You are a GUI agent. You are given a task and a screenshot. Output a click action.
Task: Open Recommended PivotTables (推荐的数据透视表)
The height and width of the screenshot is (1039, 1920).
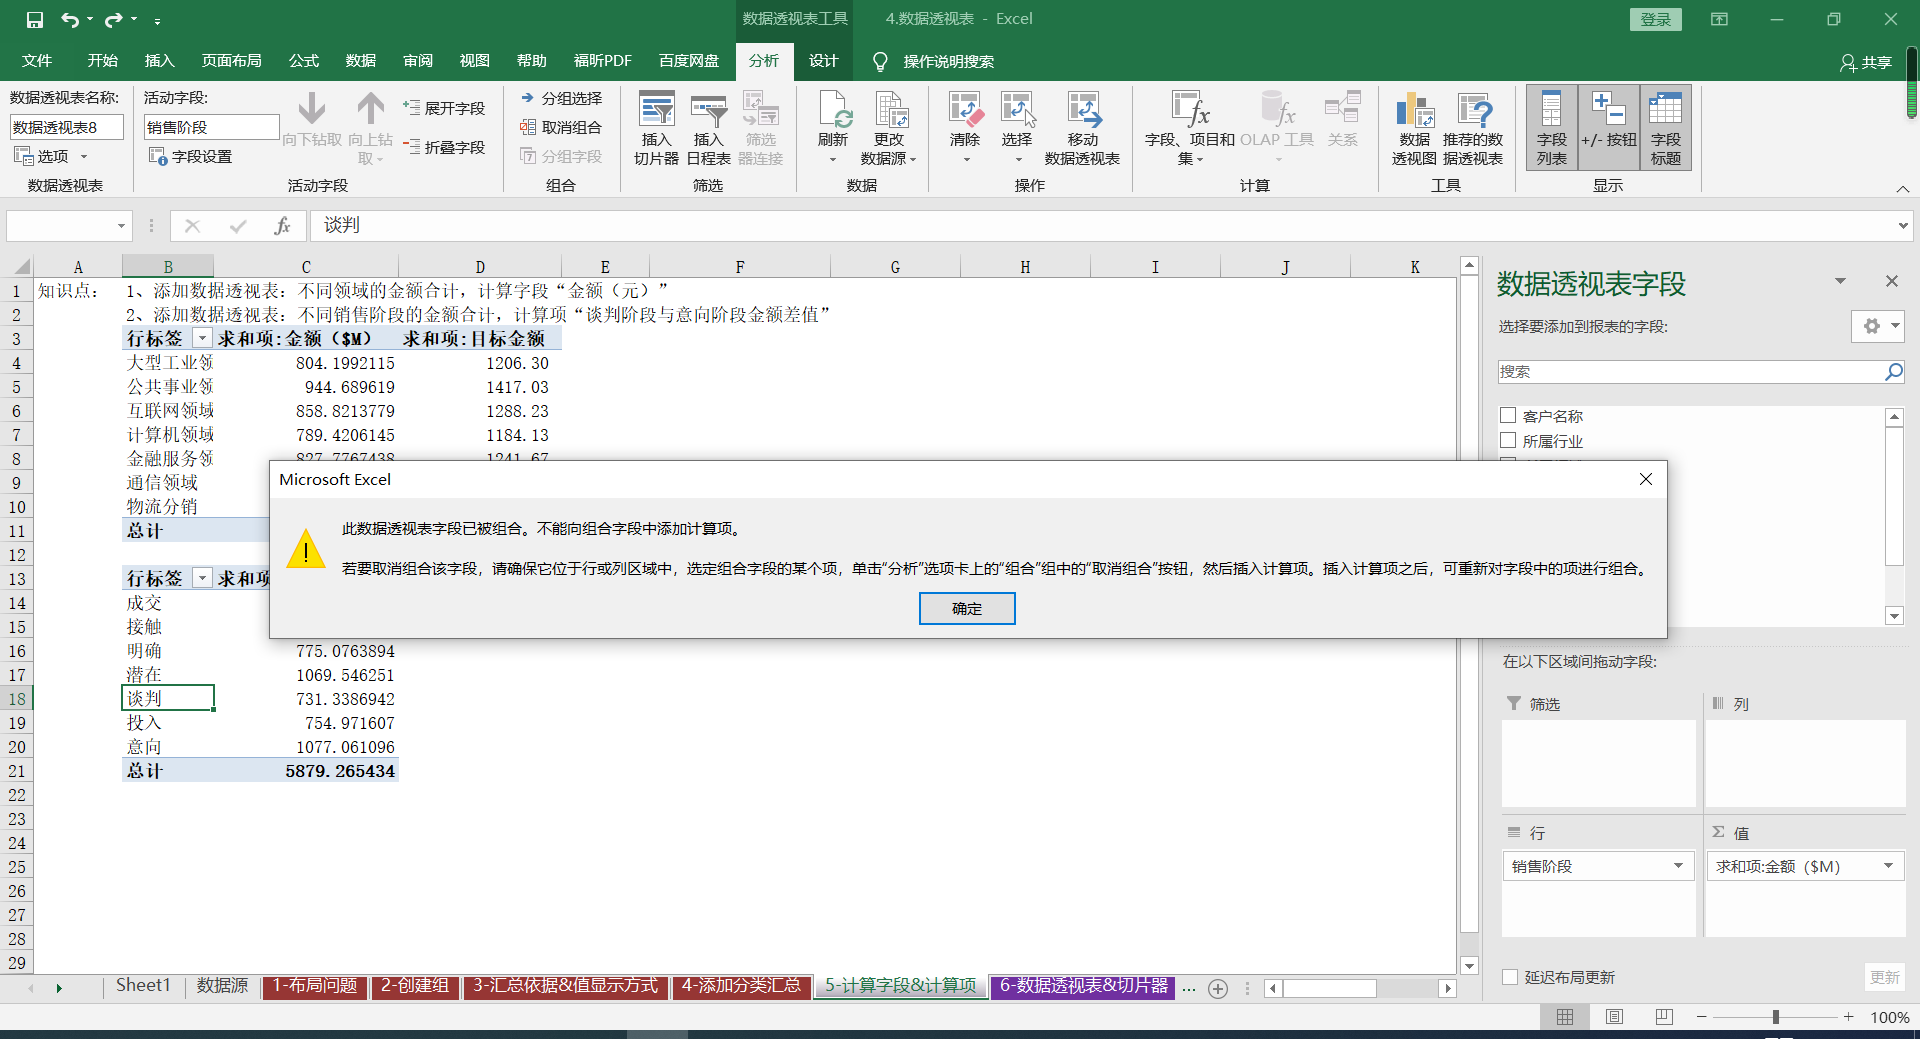pos(1473,129)
